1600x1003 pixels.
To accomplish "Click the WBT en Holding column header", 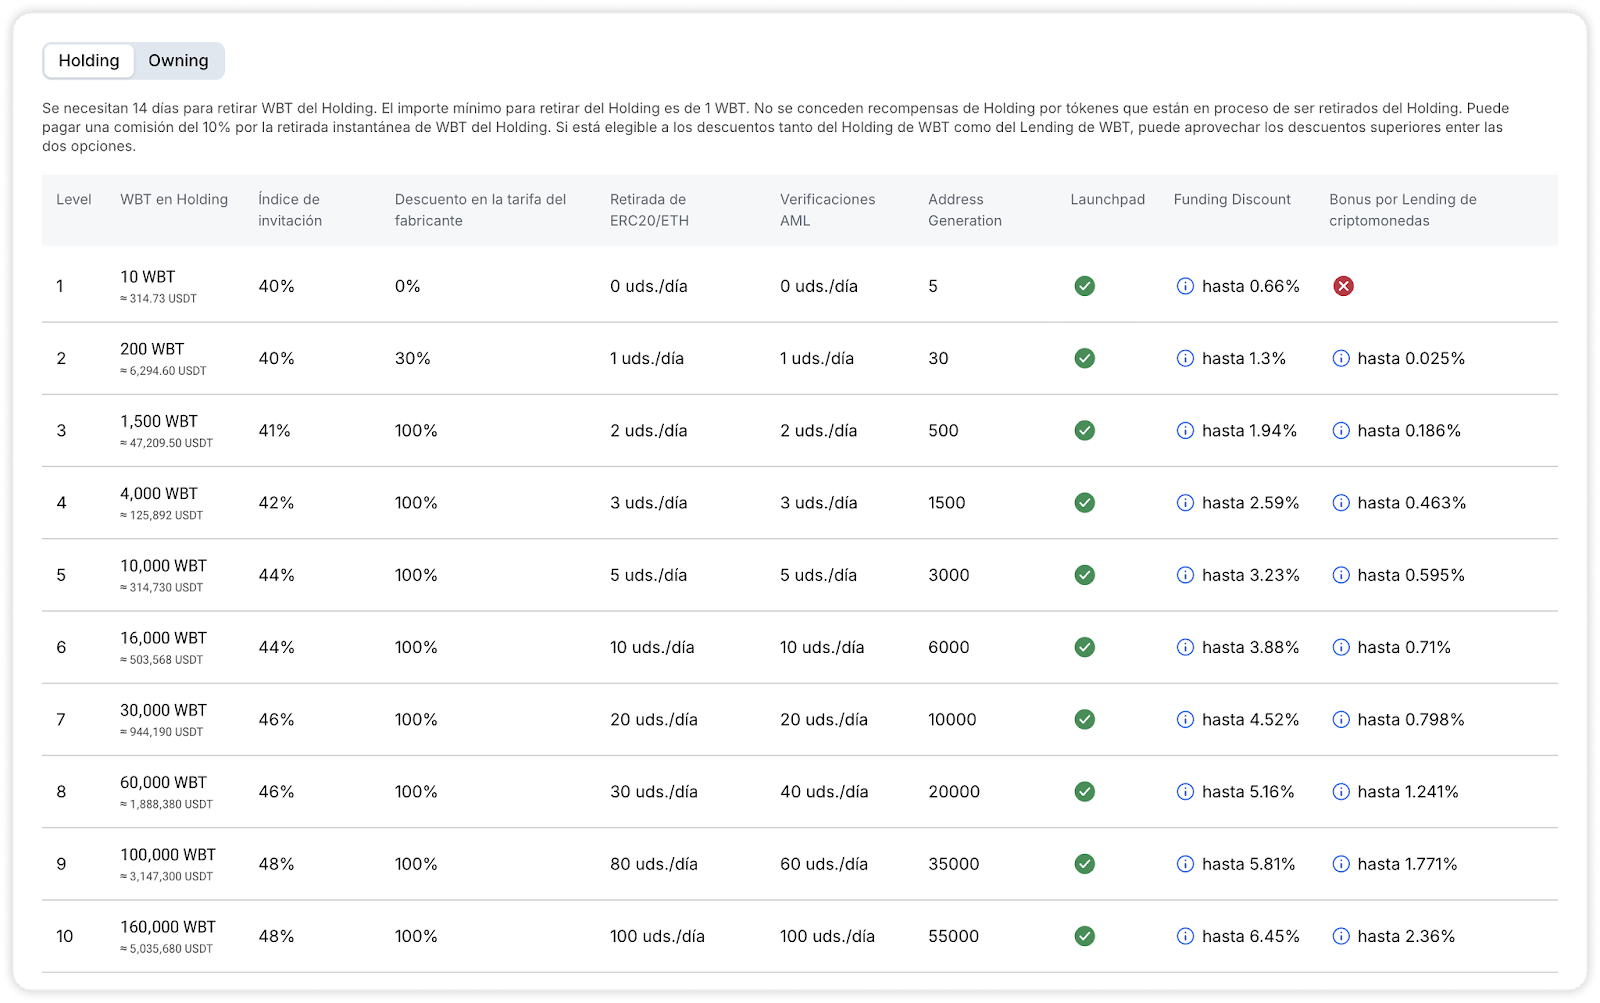I will tap(174, 200).
